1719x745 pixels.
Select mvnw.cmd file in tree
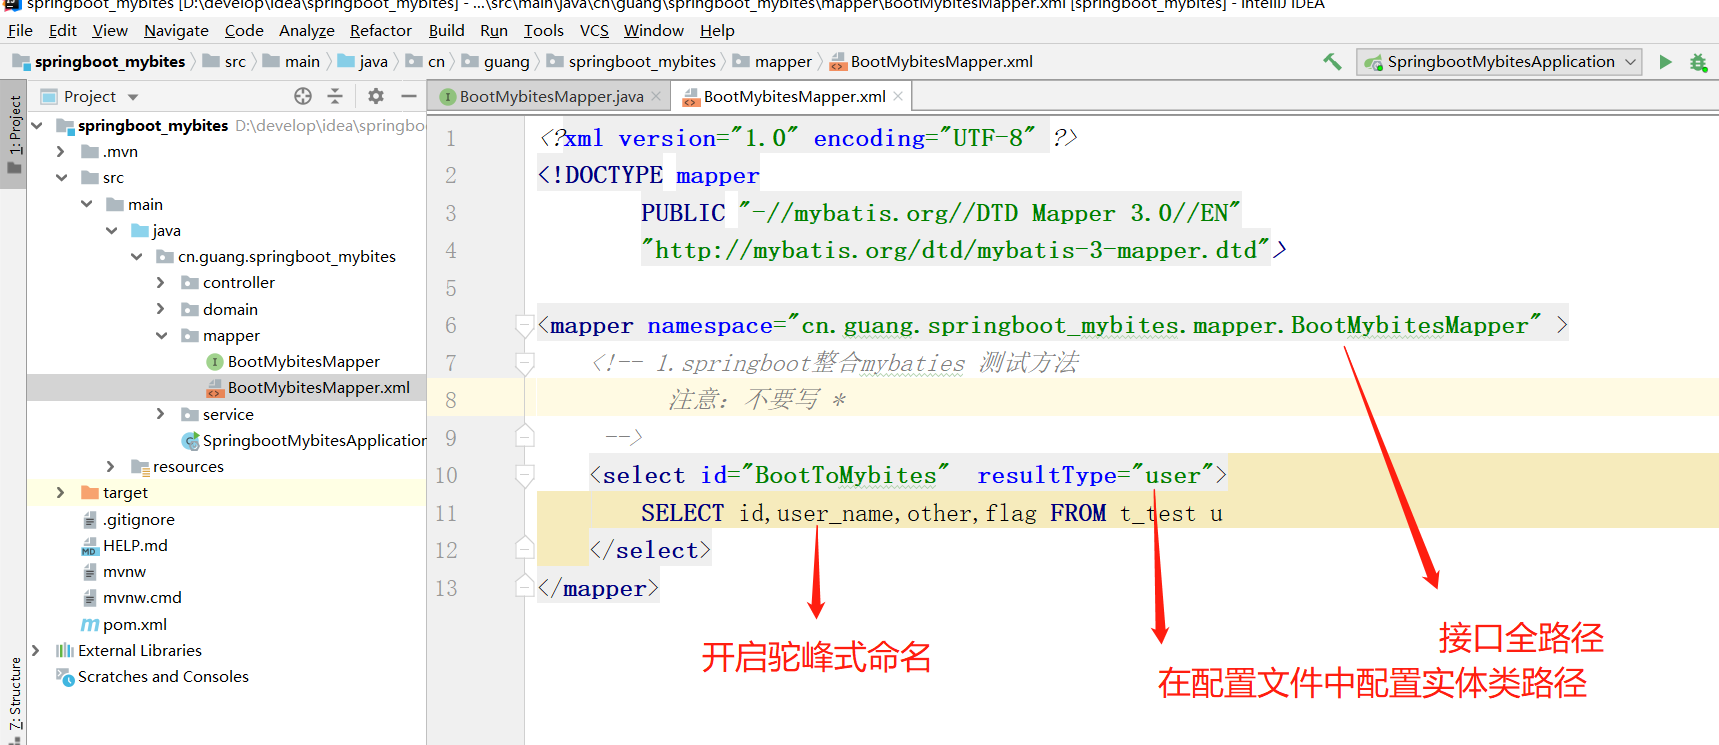click(x=131, y=597)
